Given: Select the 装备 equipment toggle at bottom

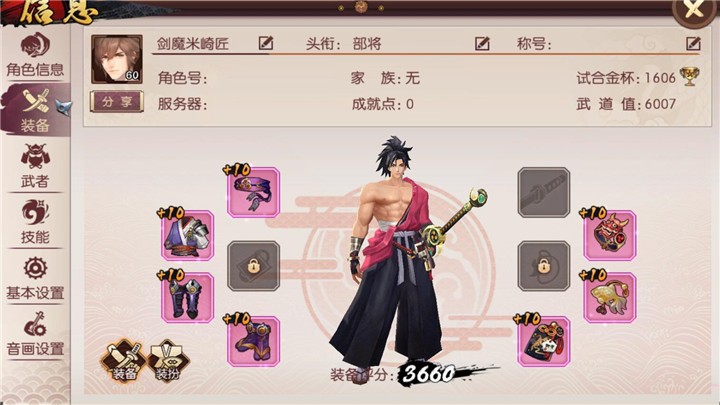Looking at the screenshot, I should (x=124, y=360).
